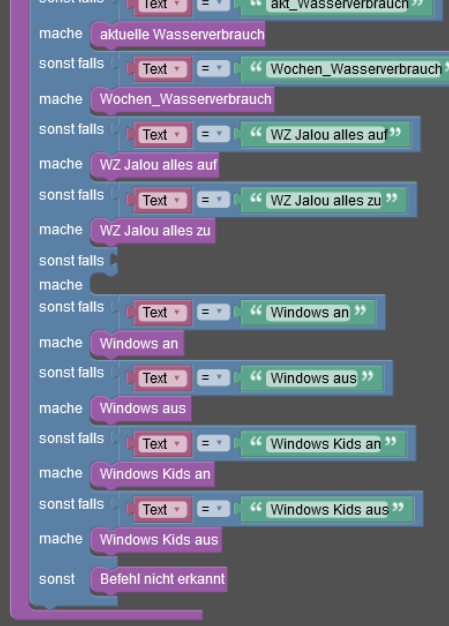Select the purple "Wochen_Wasserverbrauch" function block
The width and height of the screenshot is (449, 626).
coord(183,99)
